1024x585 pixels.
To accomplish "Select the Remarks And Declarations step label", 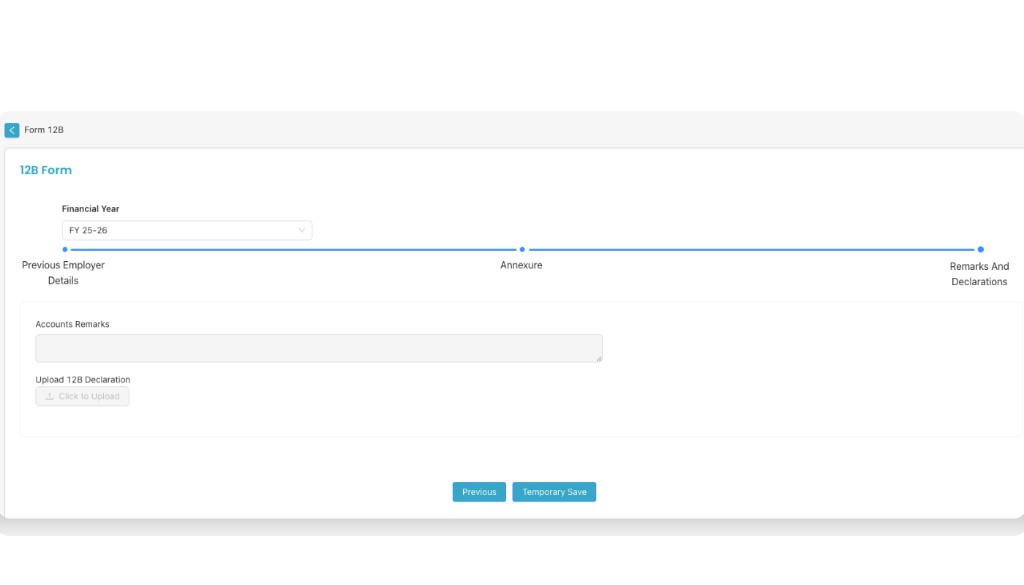I will pos(979,274).
